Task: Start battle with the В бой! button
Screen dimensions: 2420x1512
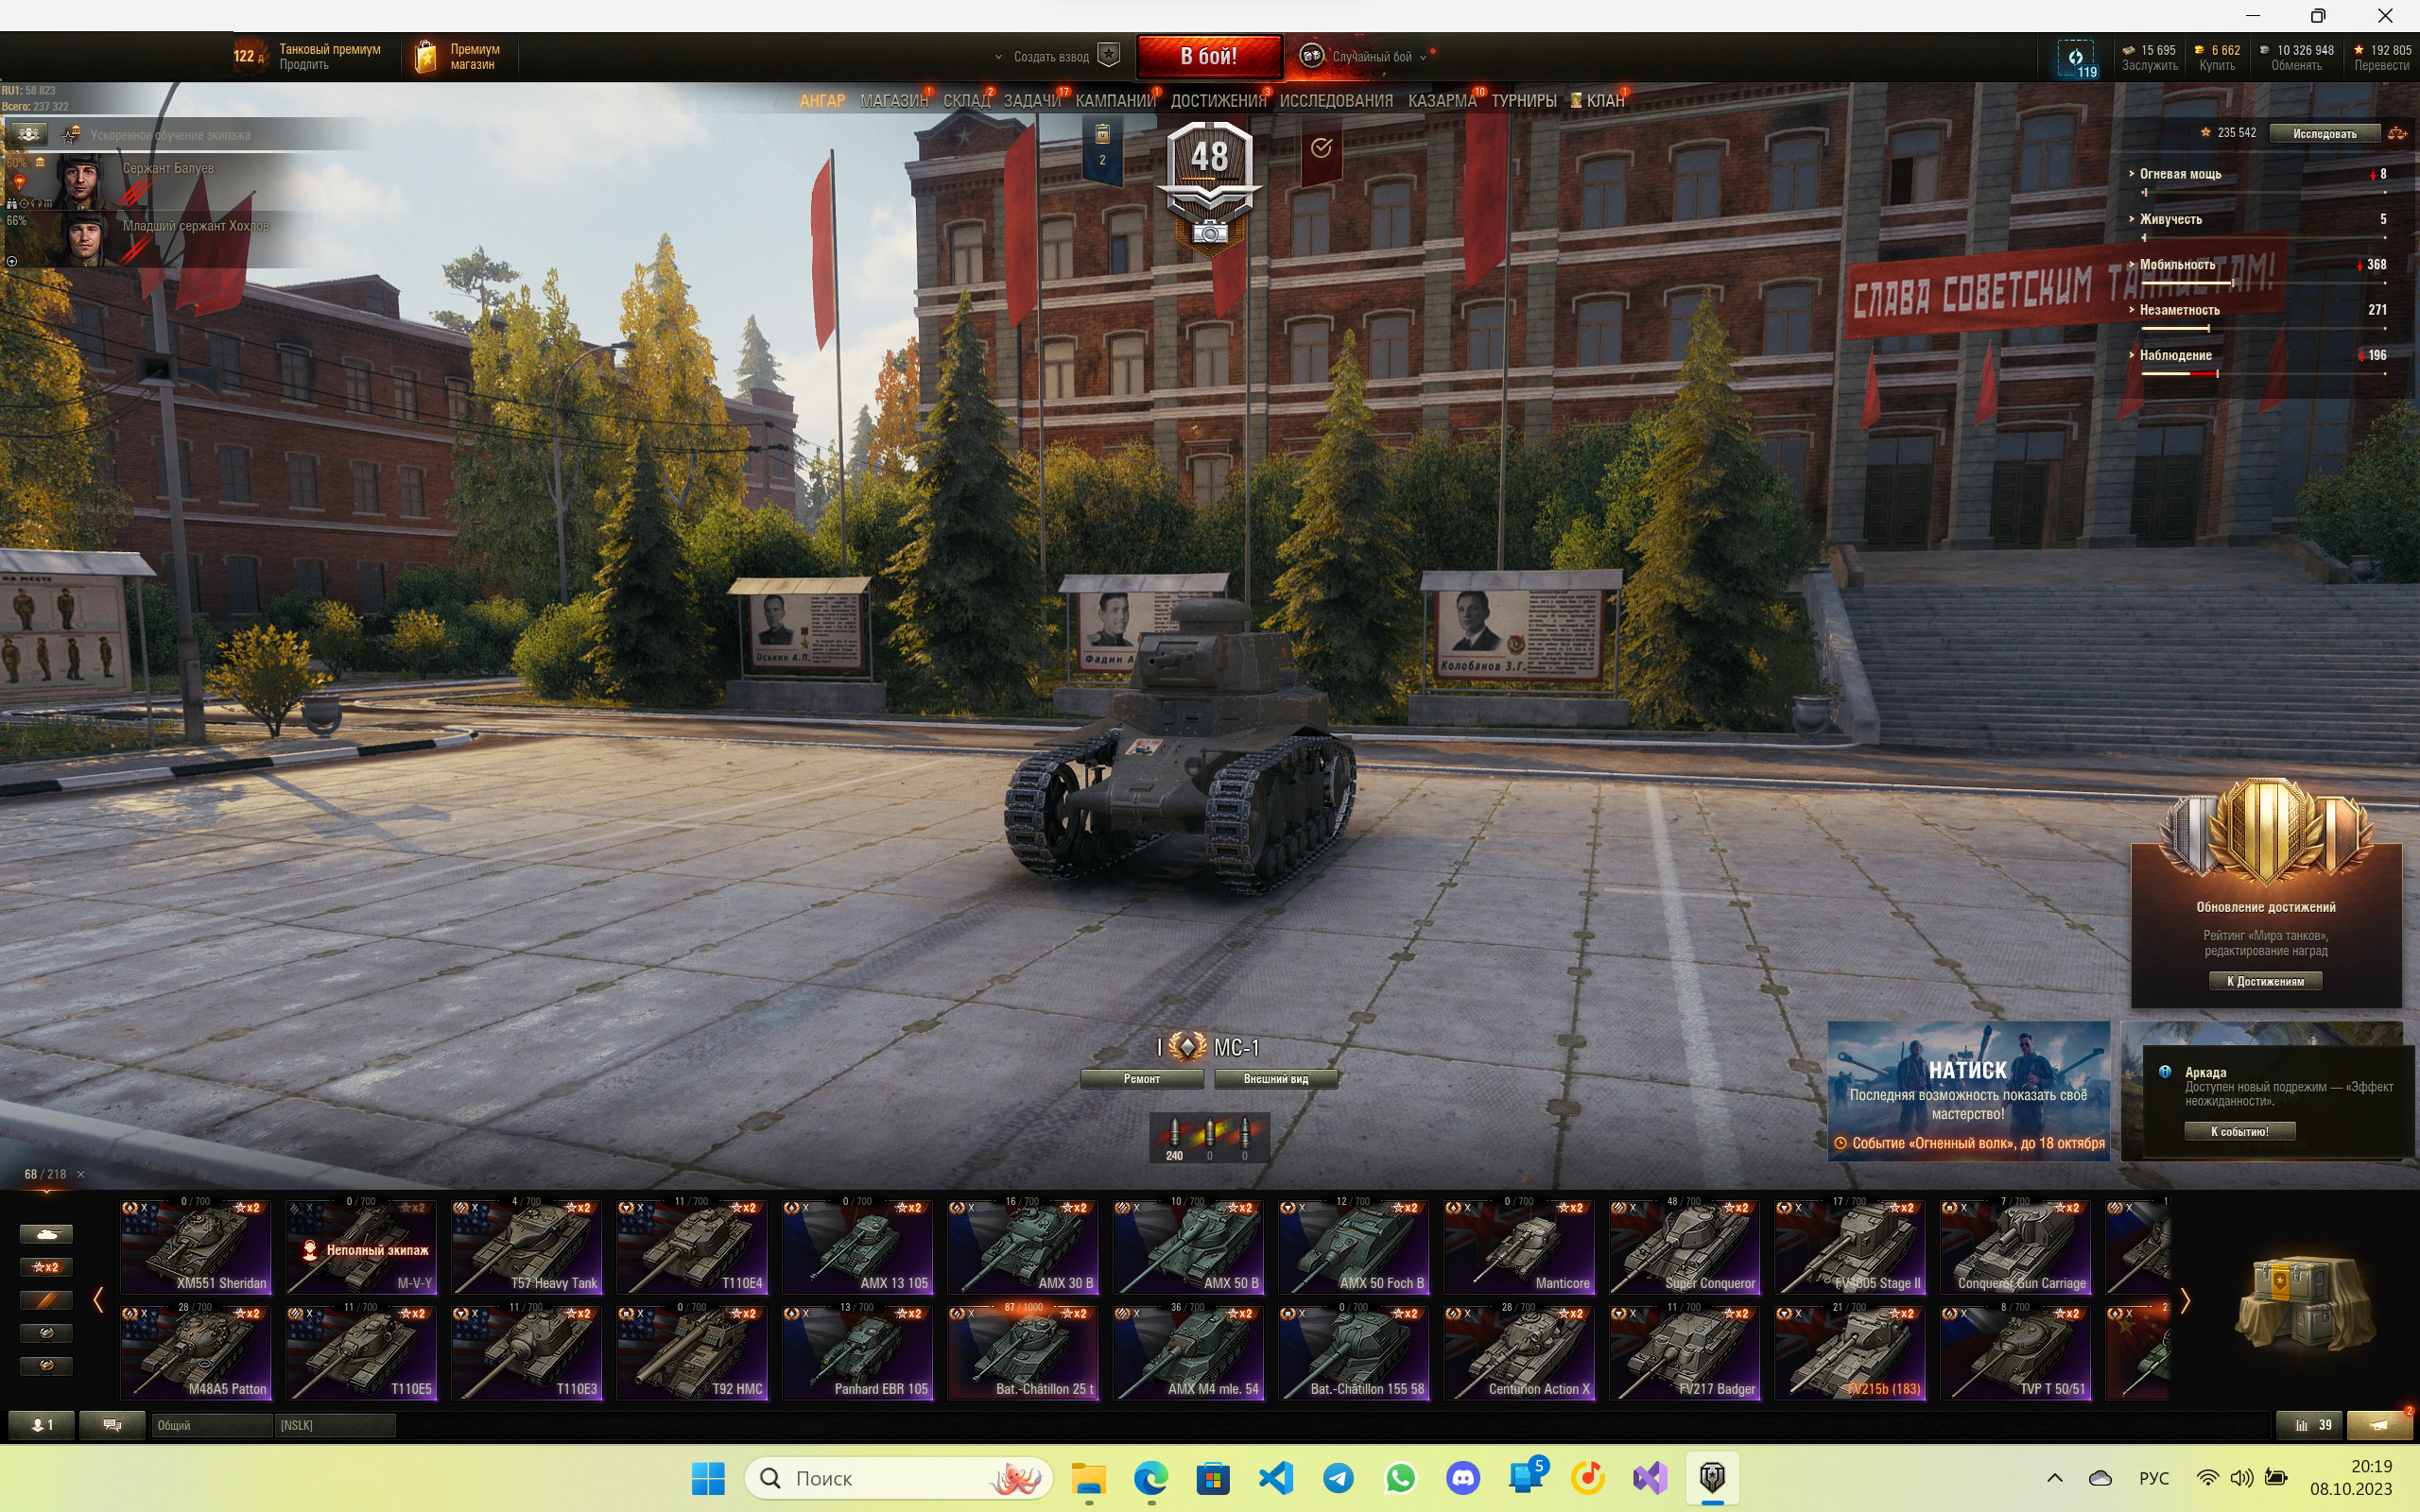Action: (x=1209, y=56)
